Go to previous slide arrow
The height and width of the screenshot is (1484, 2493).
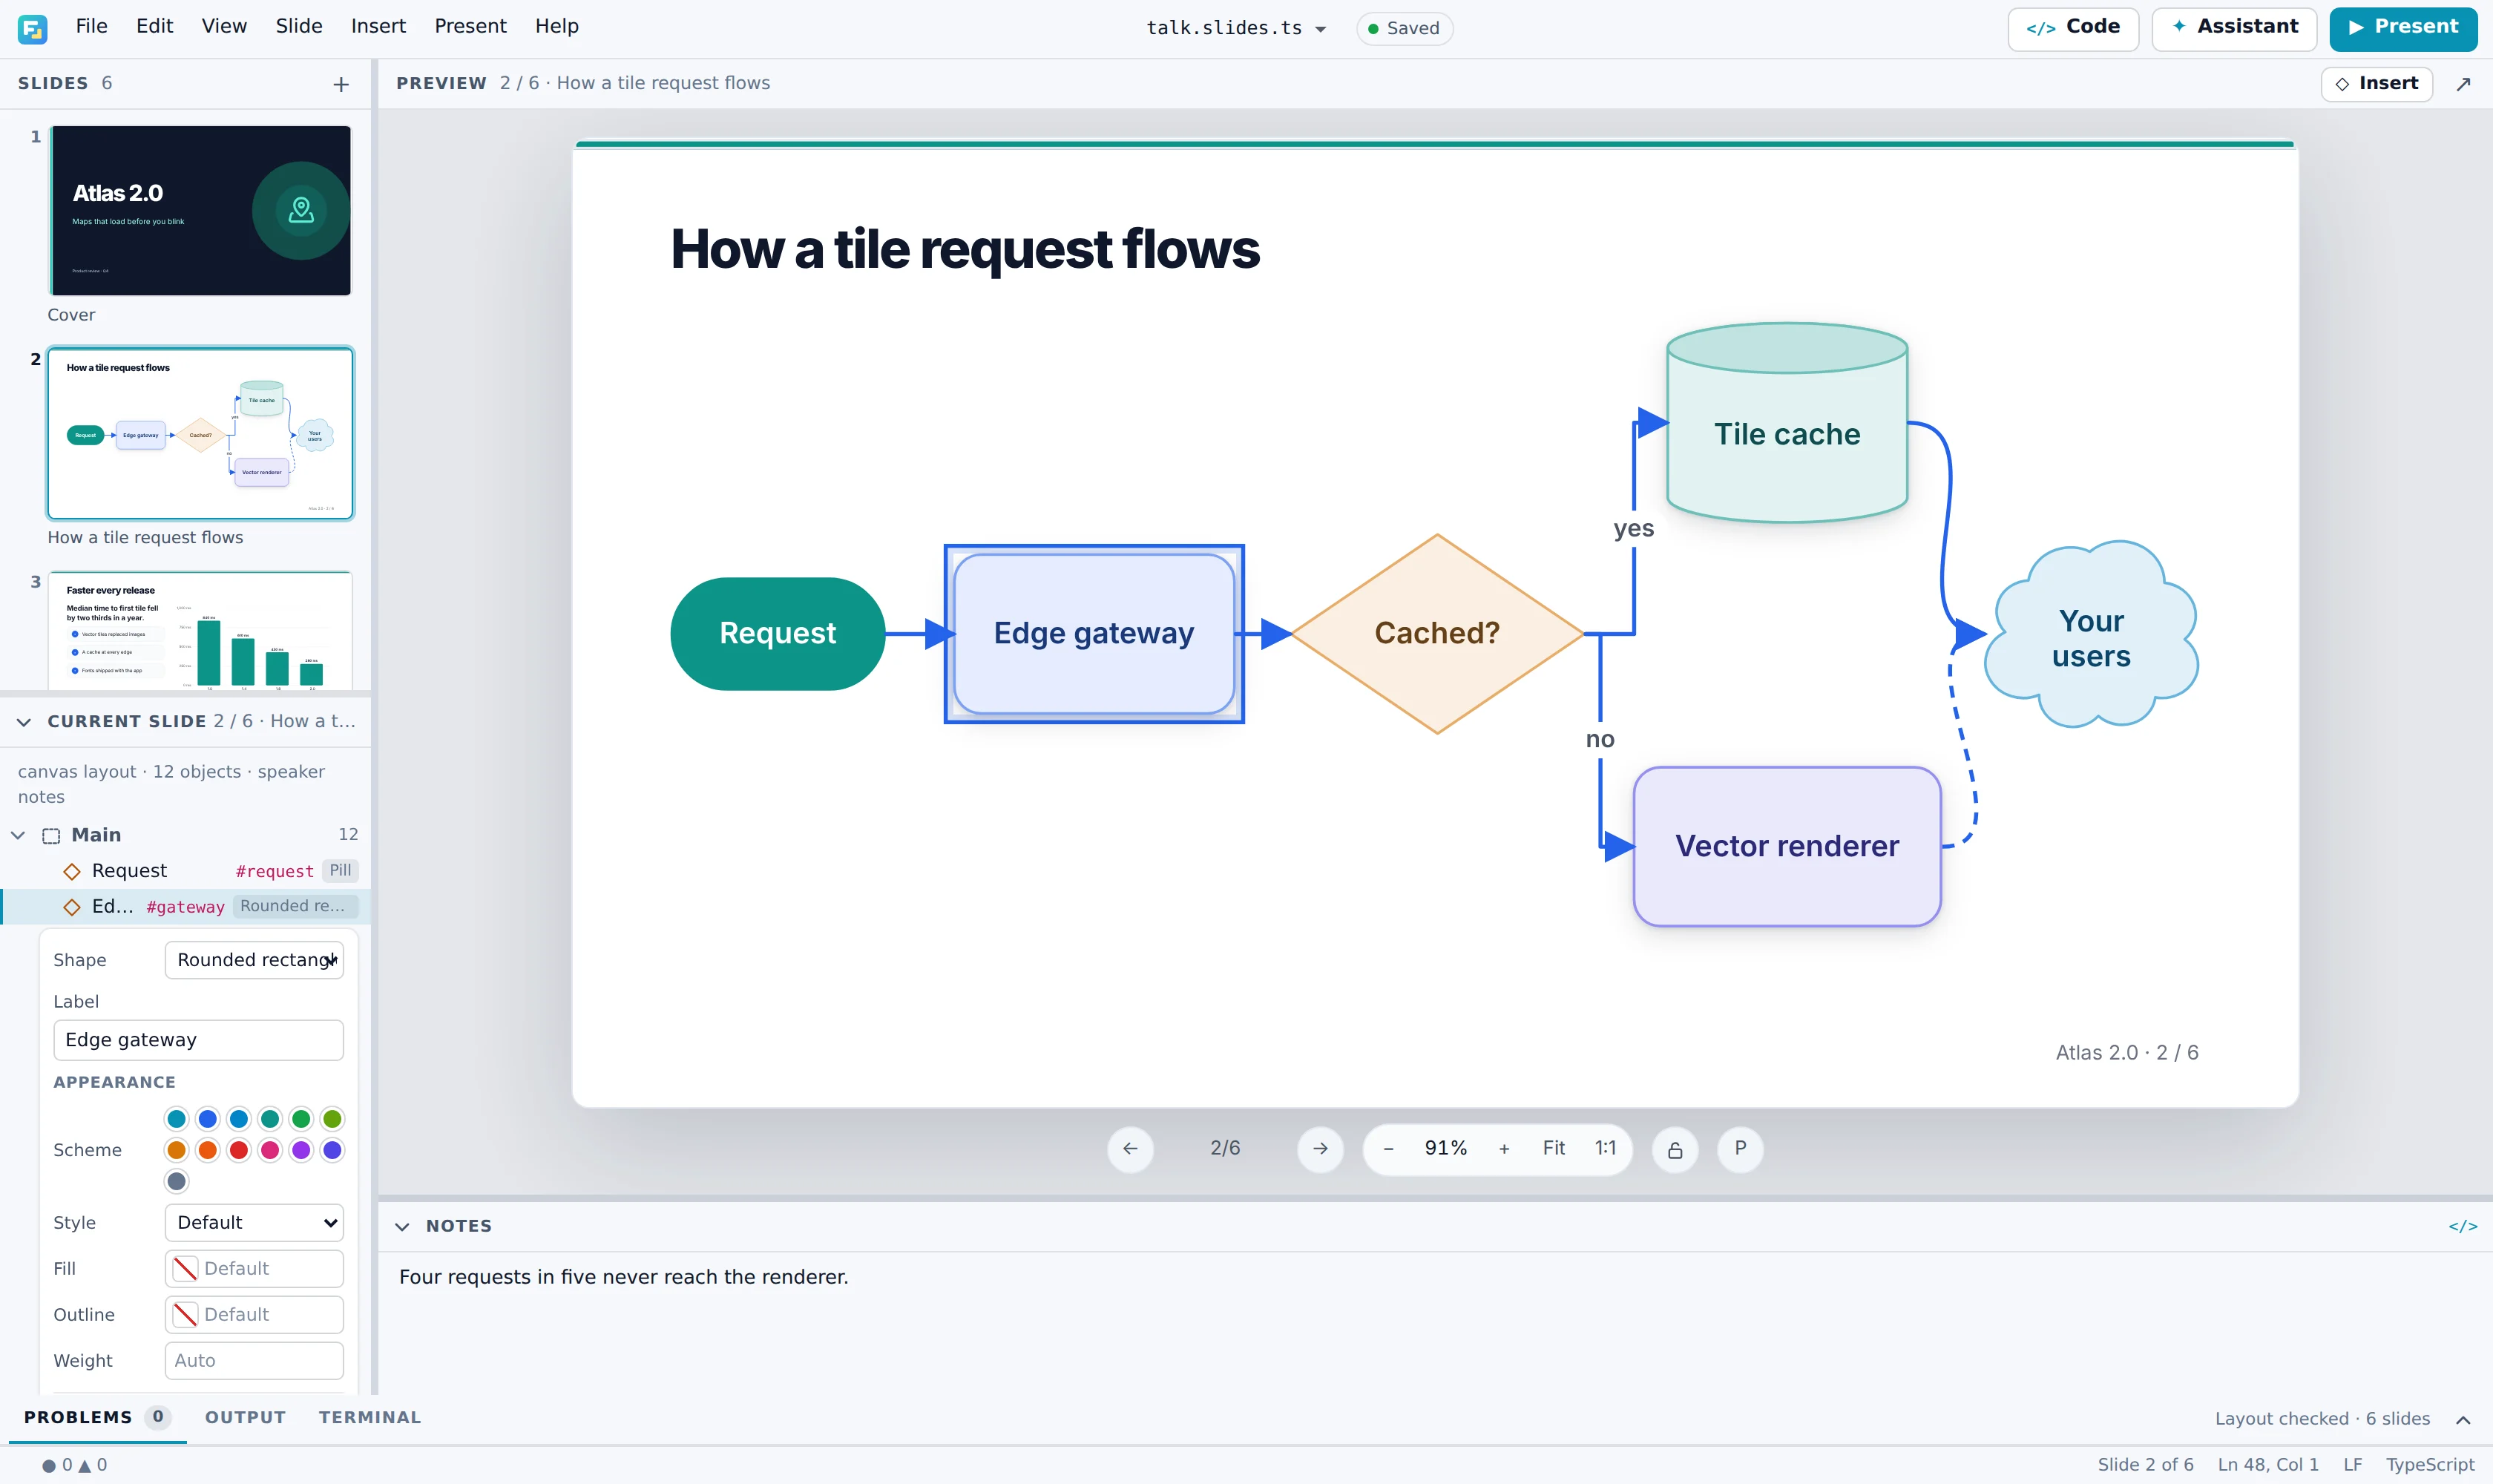pos(1130,1148)
